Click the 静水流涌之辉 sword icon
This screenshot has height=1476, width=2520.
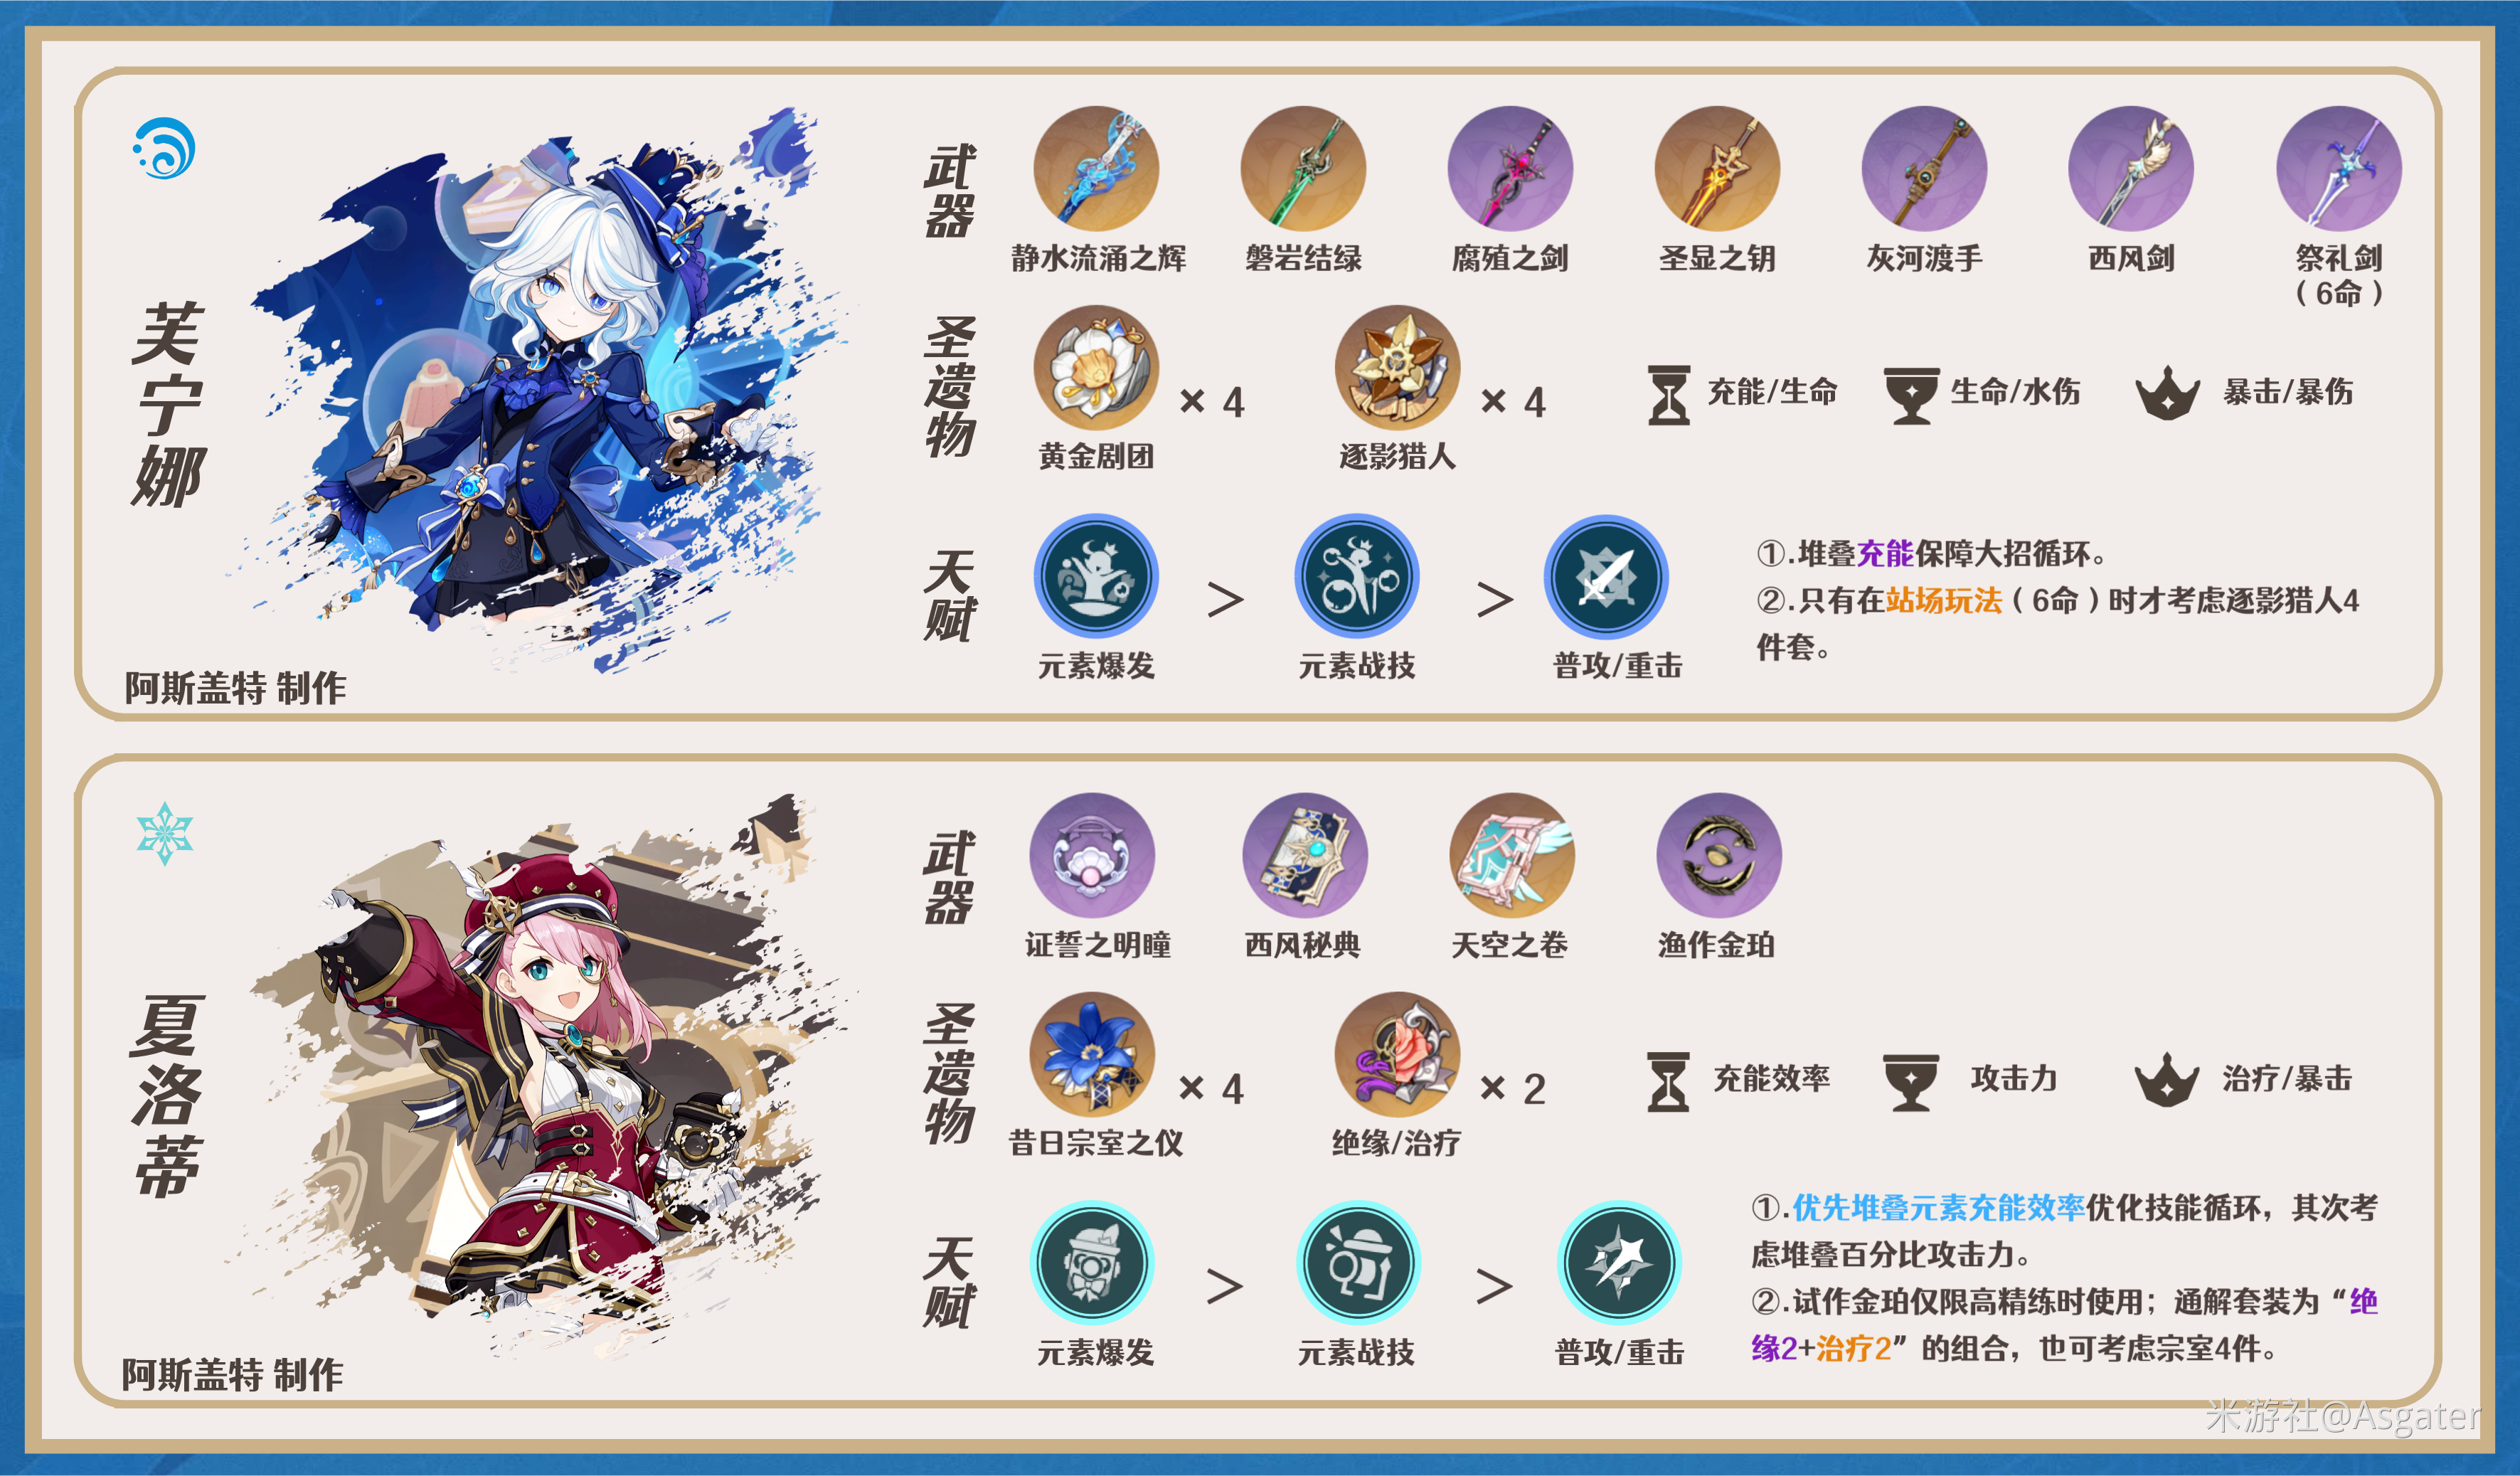(x=1096, y=169)
